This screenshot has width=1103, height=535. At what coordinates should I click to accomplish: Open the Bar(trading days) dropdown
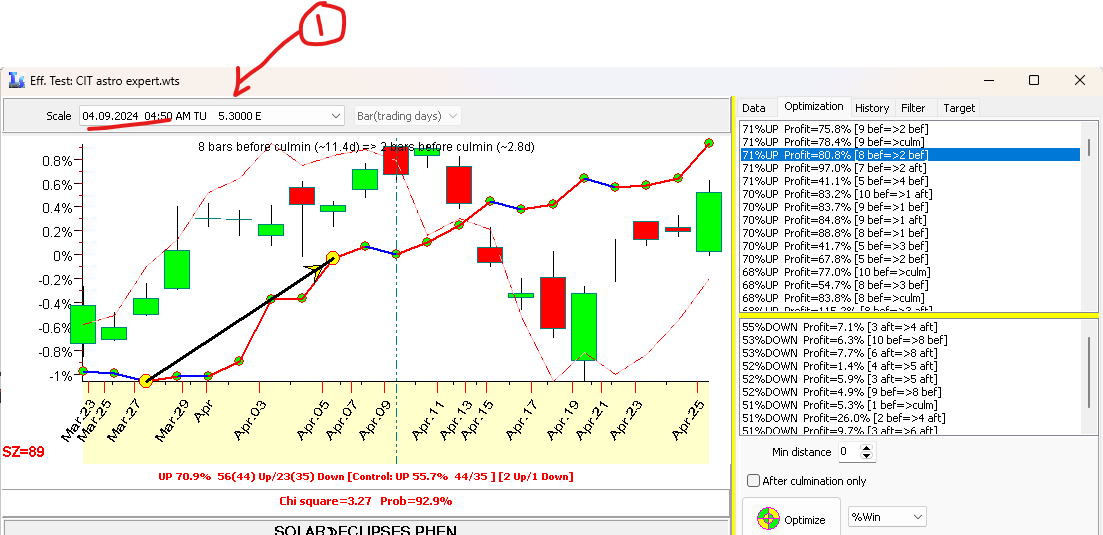tap(454, 115)
